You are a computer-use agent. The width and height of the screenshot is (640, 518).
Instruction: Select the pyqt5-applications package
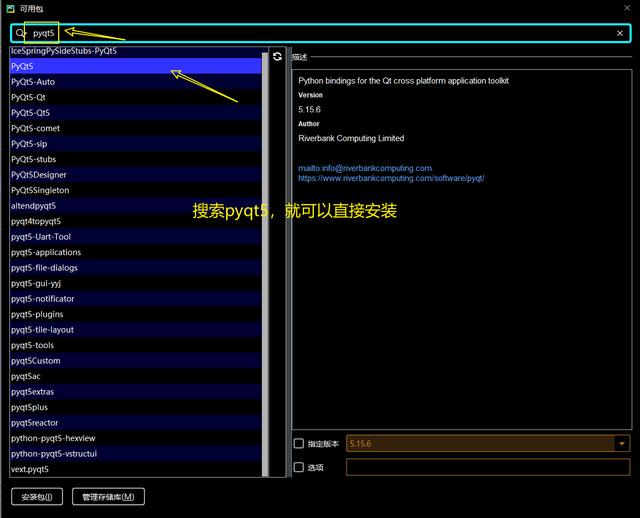(x=136, y=252)
